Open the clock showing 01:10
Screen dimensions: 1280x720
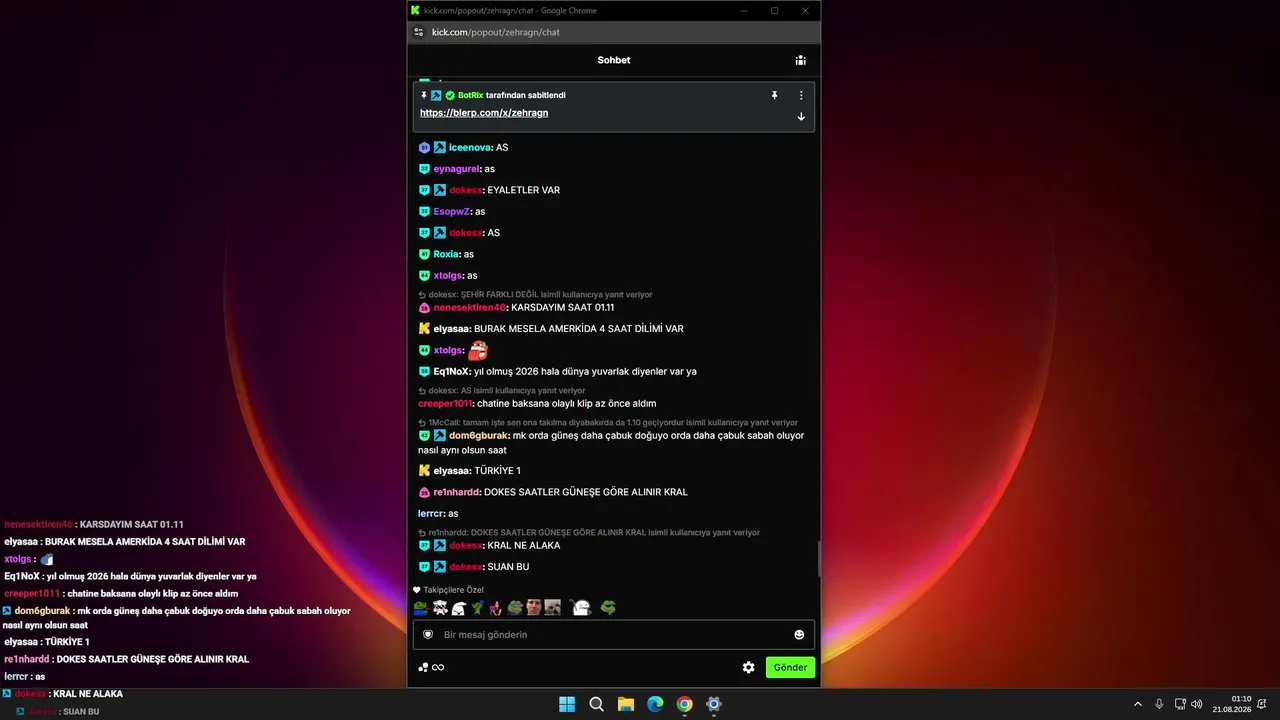[x=1232, y=704]
